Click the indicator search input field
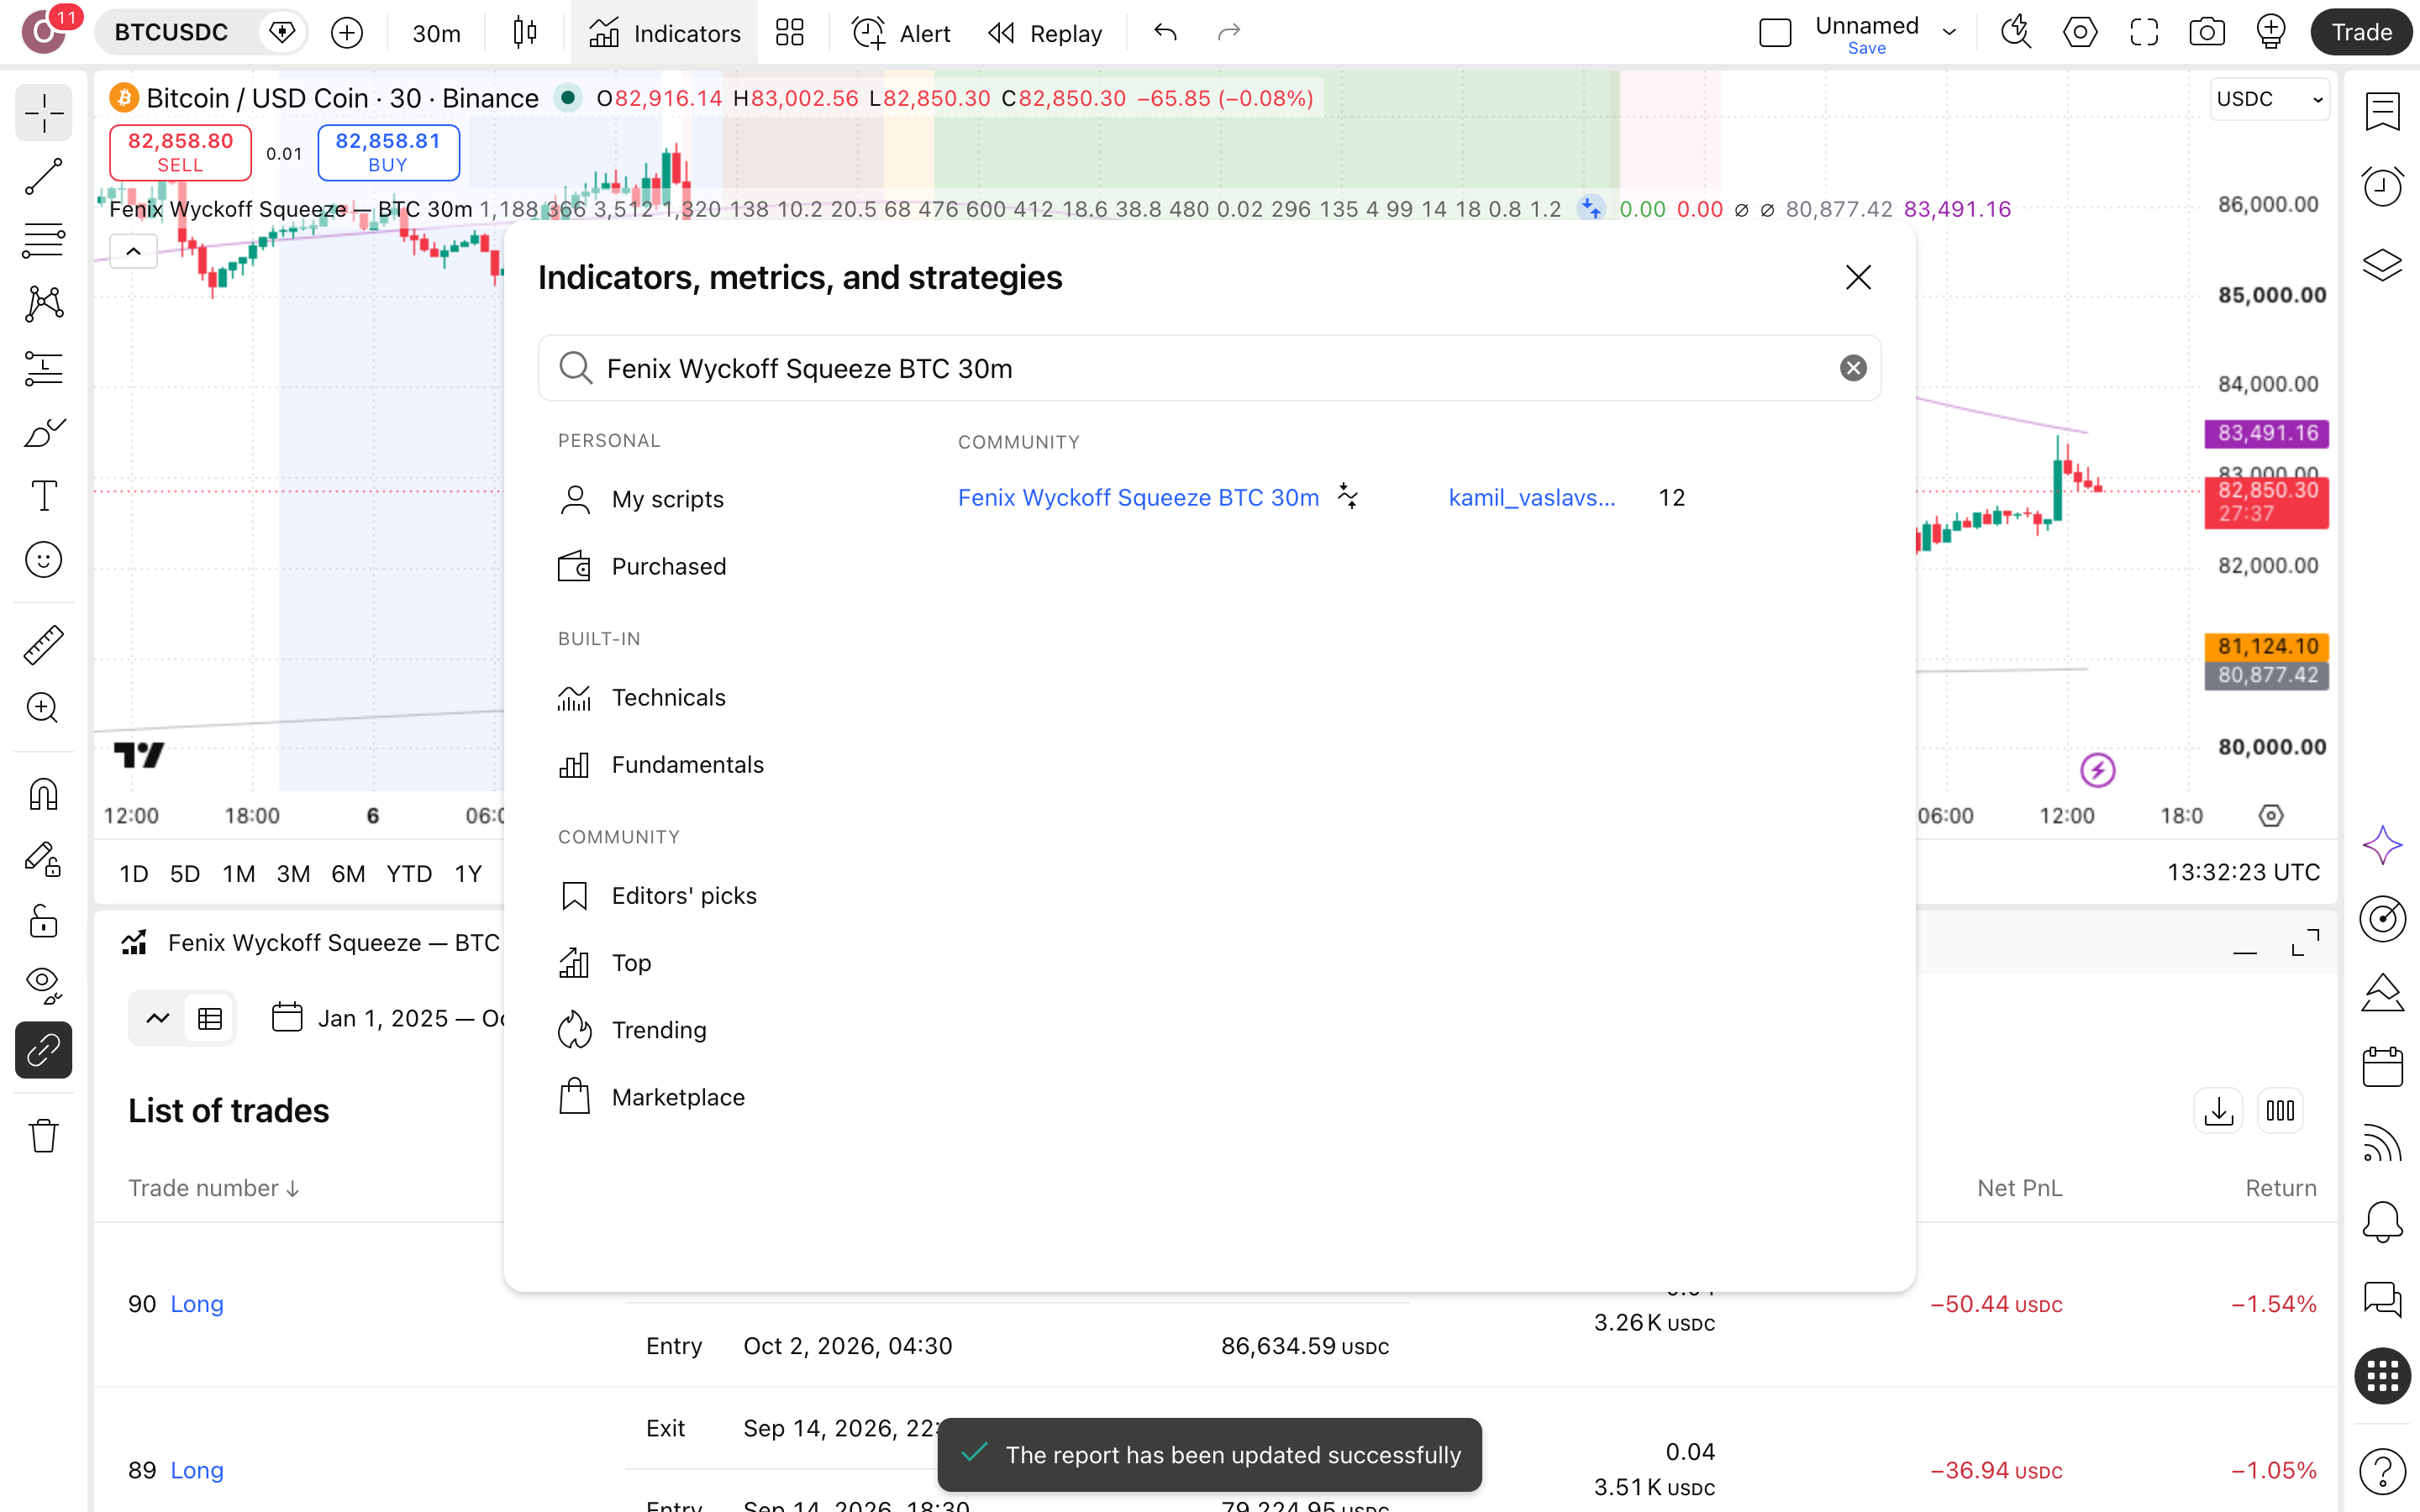The image size is (2420, 1512). 1209,368
